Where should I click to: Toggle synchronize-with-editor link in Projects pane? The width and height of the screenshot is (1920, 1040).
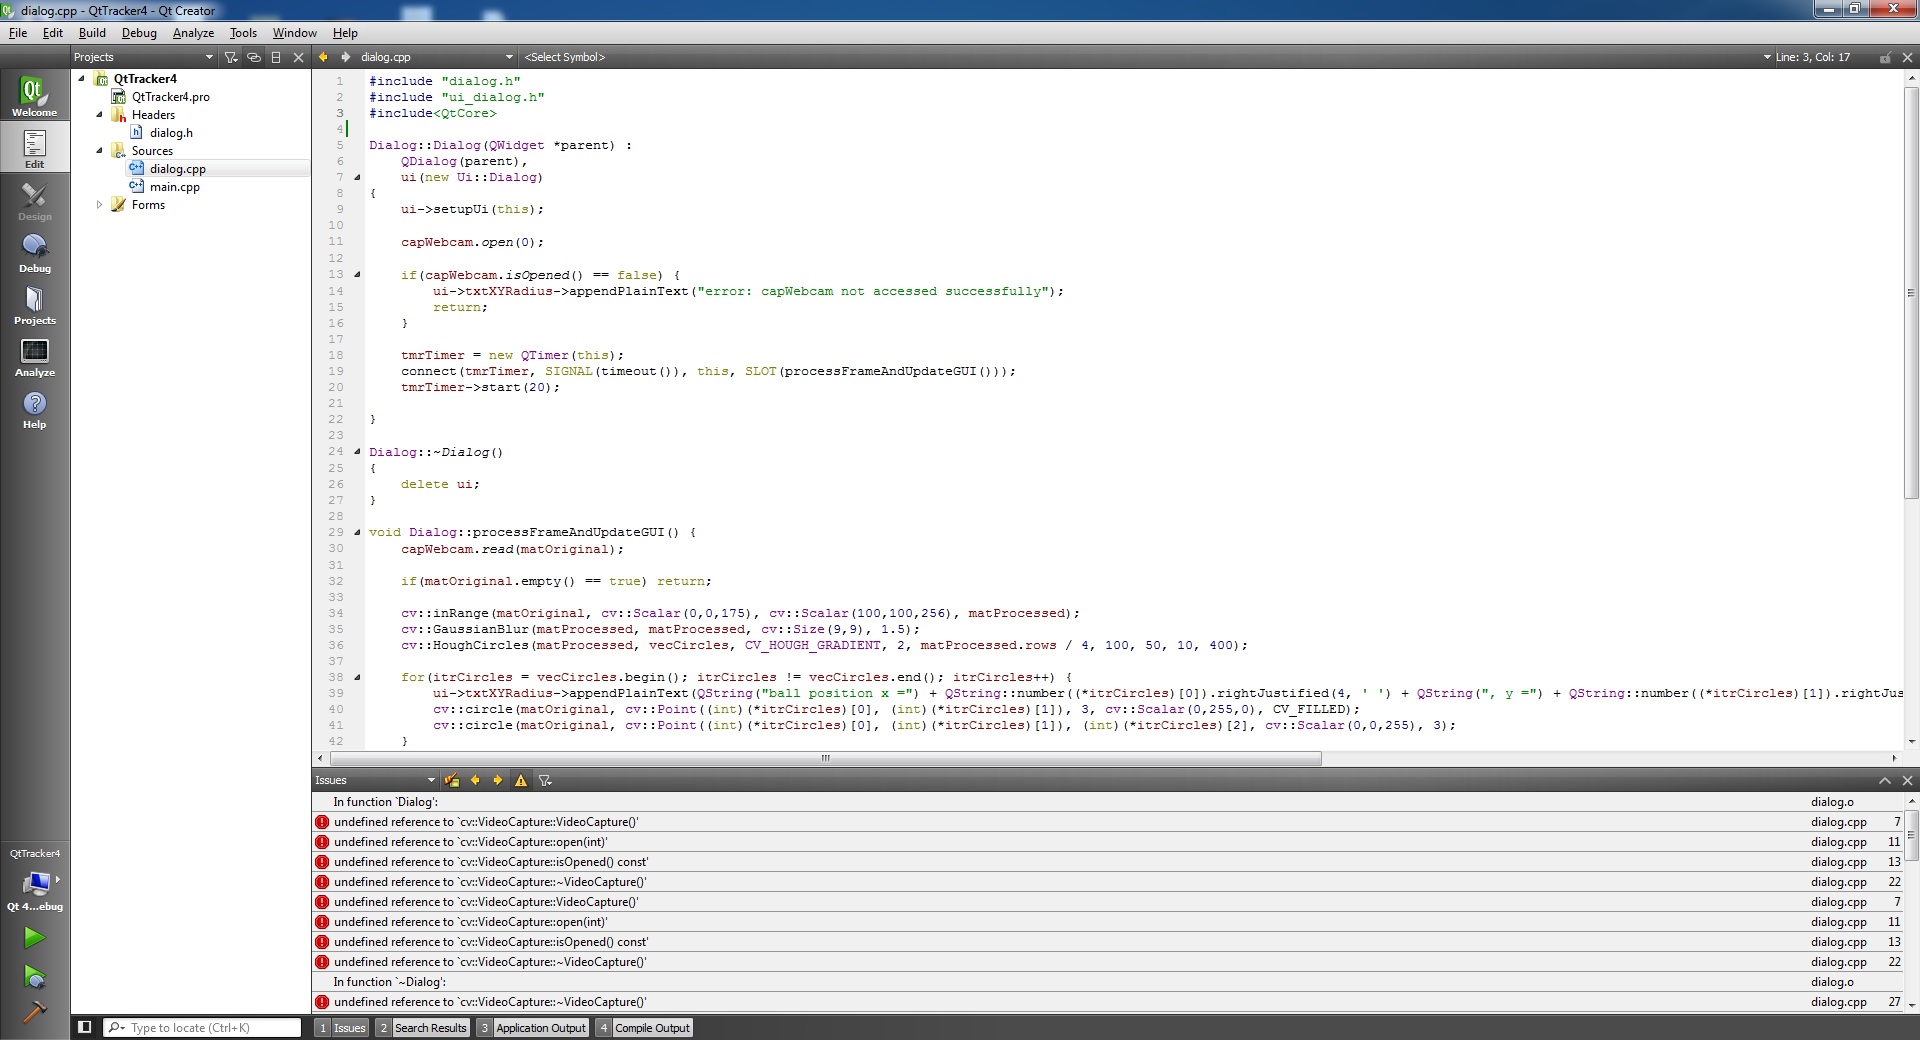pyautogui.click(x=254, y=57)
